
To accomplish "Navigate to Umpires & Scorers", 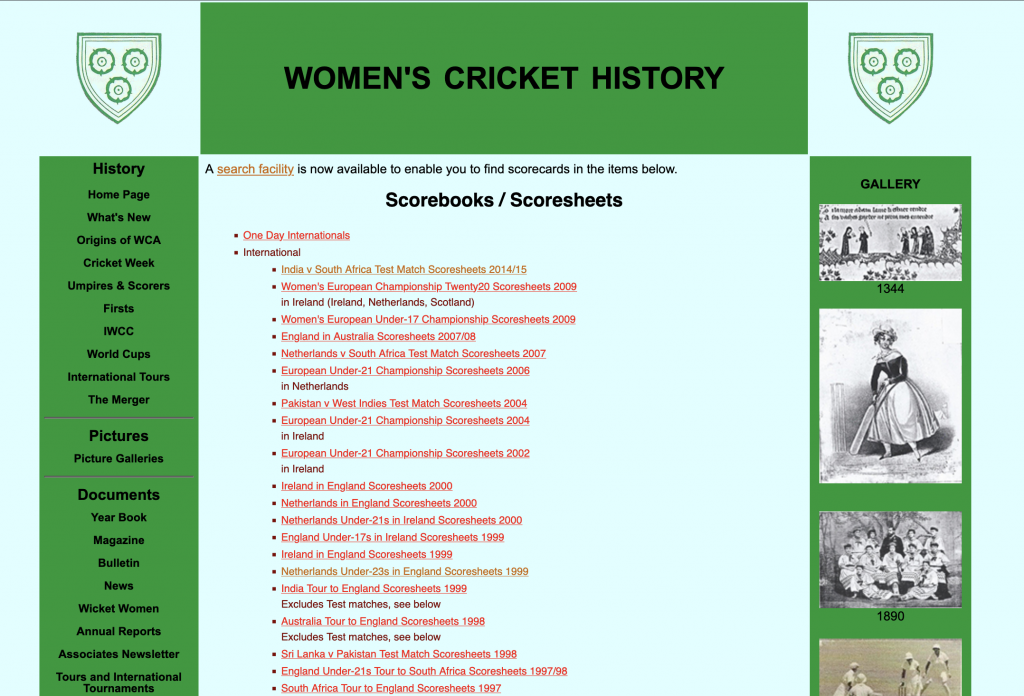I will coord(119,286).
